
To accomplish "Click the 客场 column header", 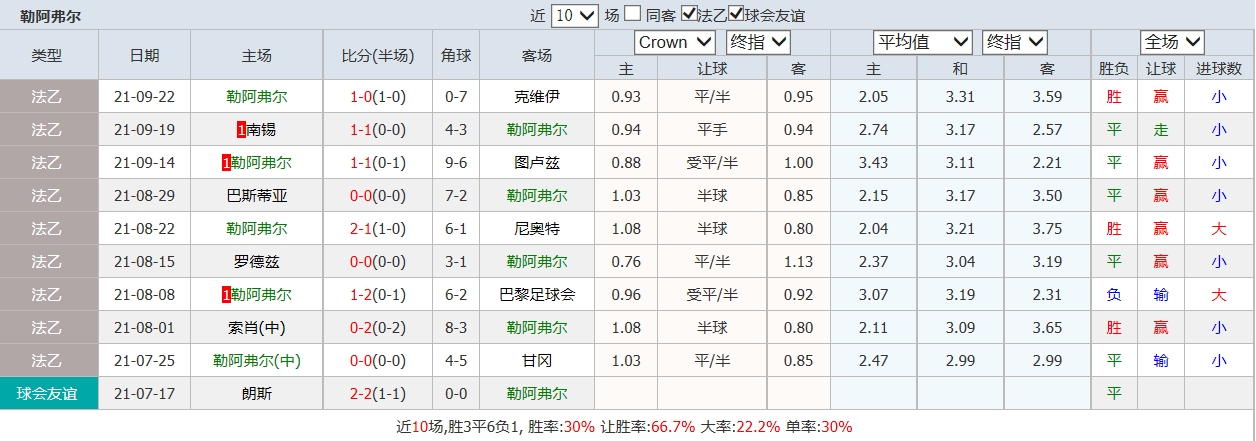I will coord(537,56).
